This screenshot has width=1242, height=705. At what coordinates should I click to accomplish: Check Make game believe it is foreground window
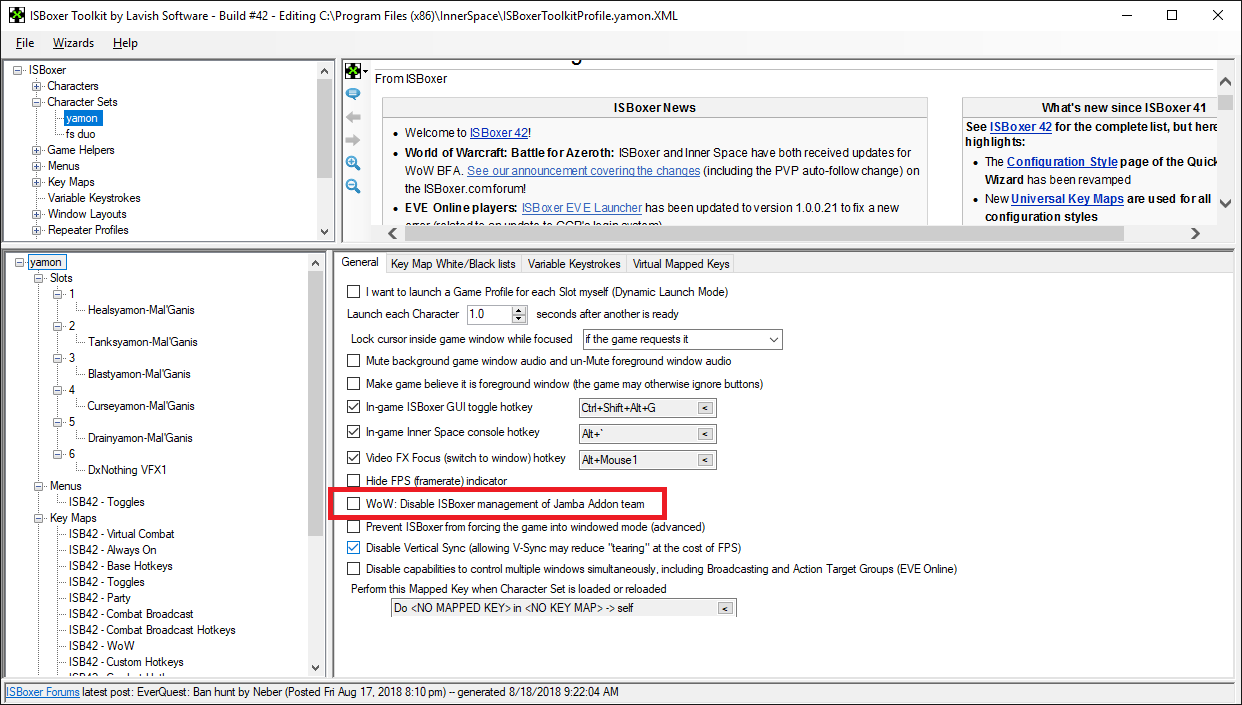coord(353,384)
